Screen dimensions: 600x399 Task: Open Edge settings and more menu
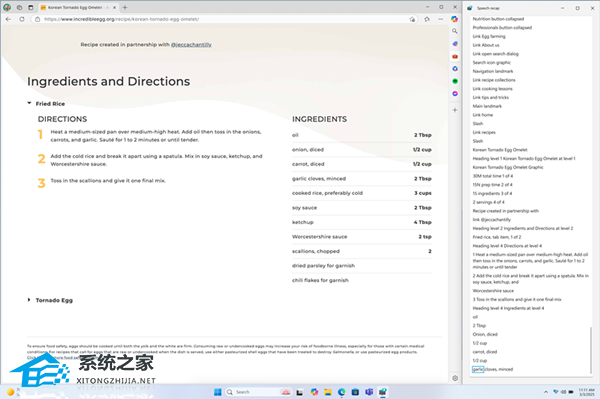(x=441, y=19)
